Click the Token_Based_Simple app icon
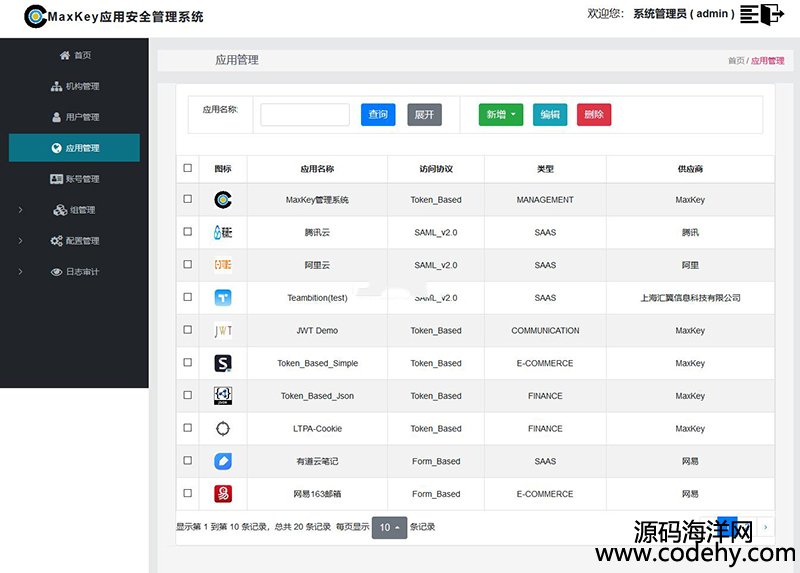Image resolution: width=800 pixels, height=573 pixels. [x=223, y=363]
